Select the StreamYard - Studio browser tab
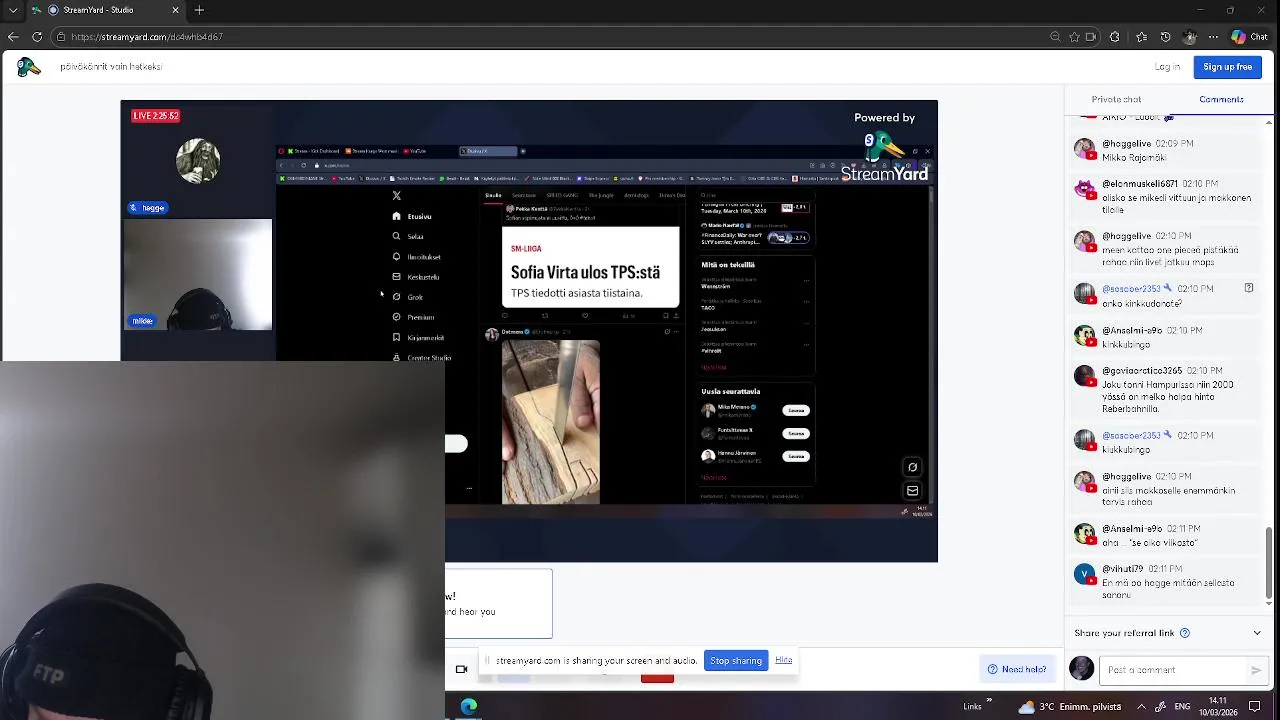 coord(105,10)
